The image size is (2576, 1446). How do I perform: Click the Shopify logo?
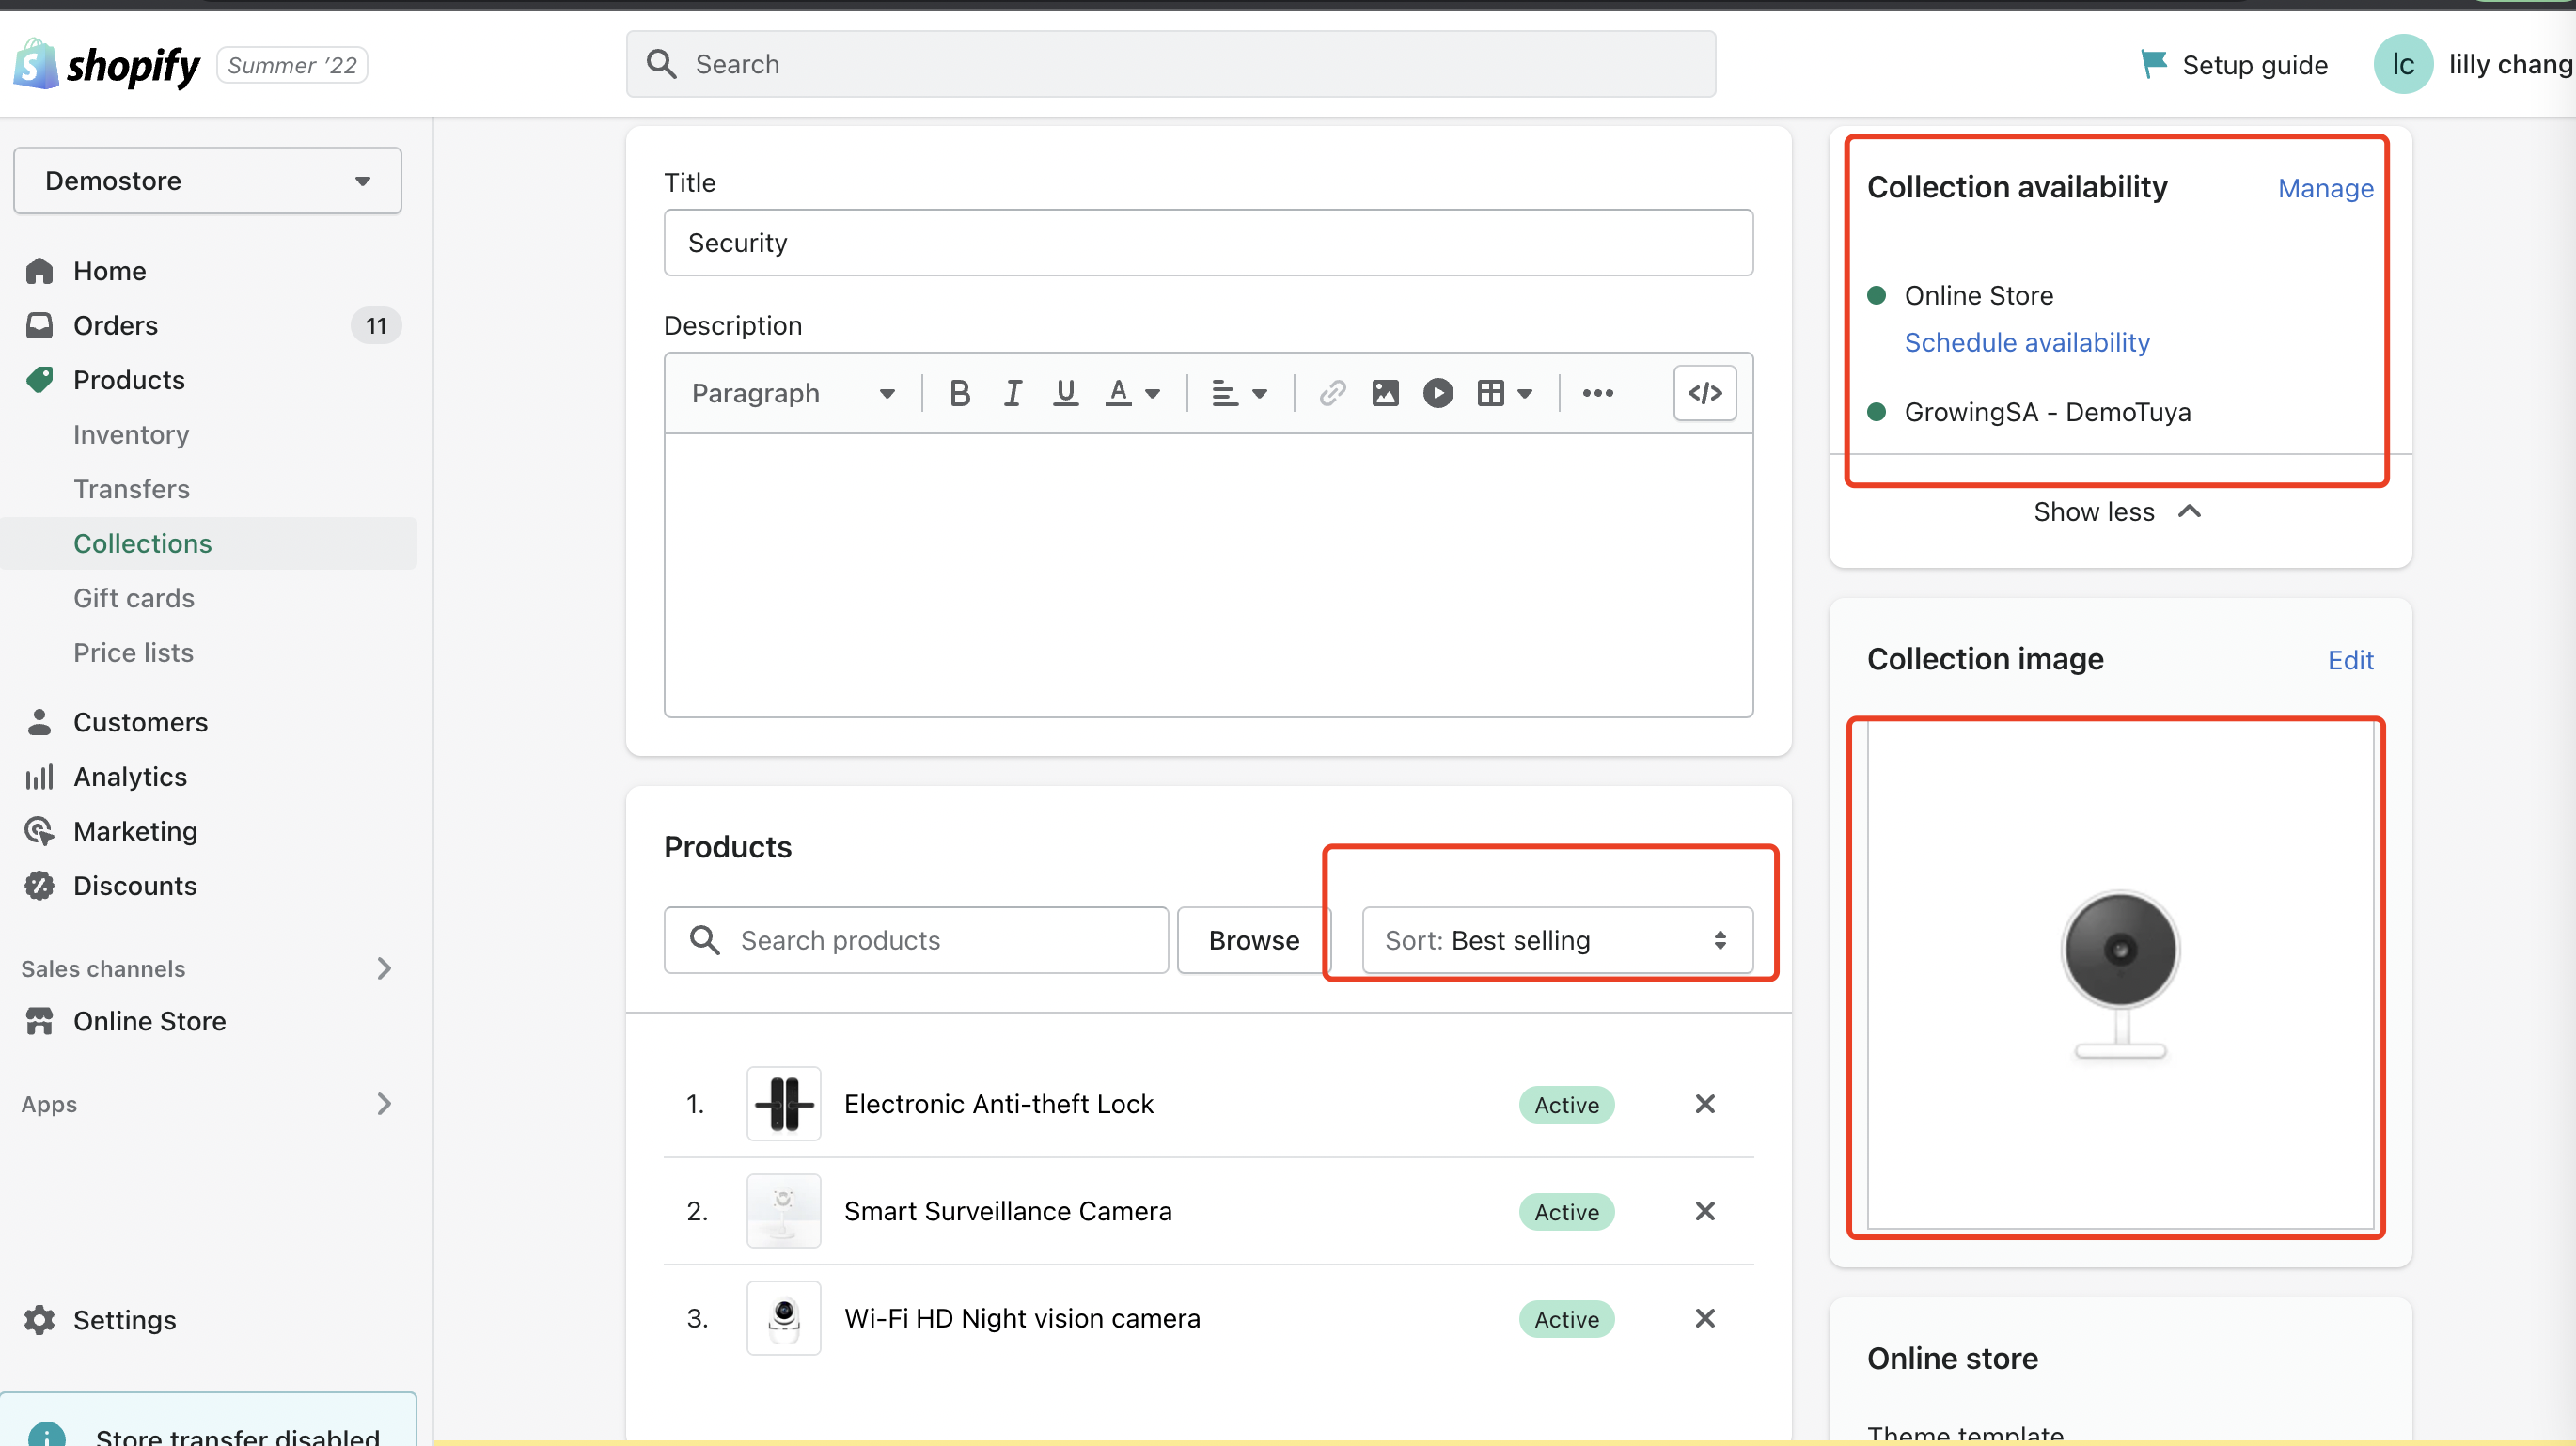point(107,65)
